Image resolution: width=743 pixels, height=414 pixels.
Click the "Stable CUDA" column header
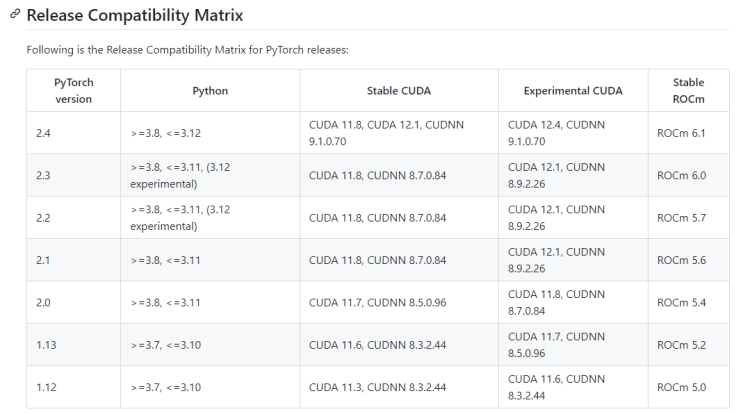pyautogui.click(x=399, y=90)
